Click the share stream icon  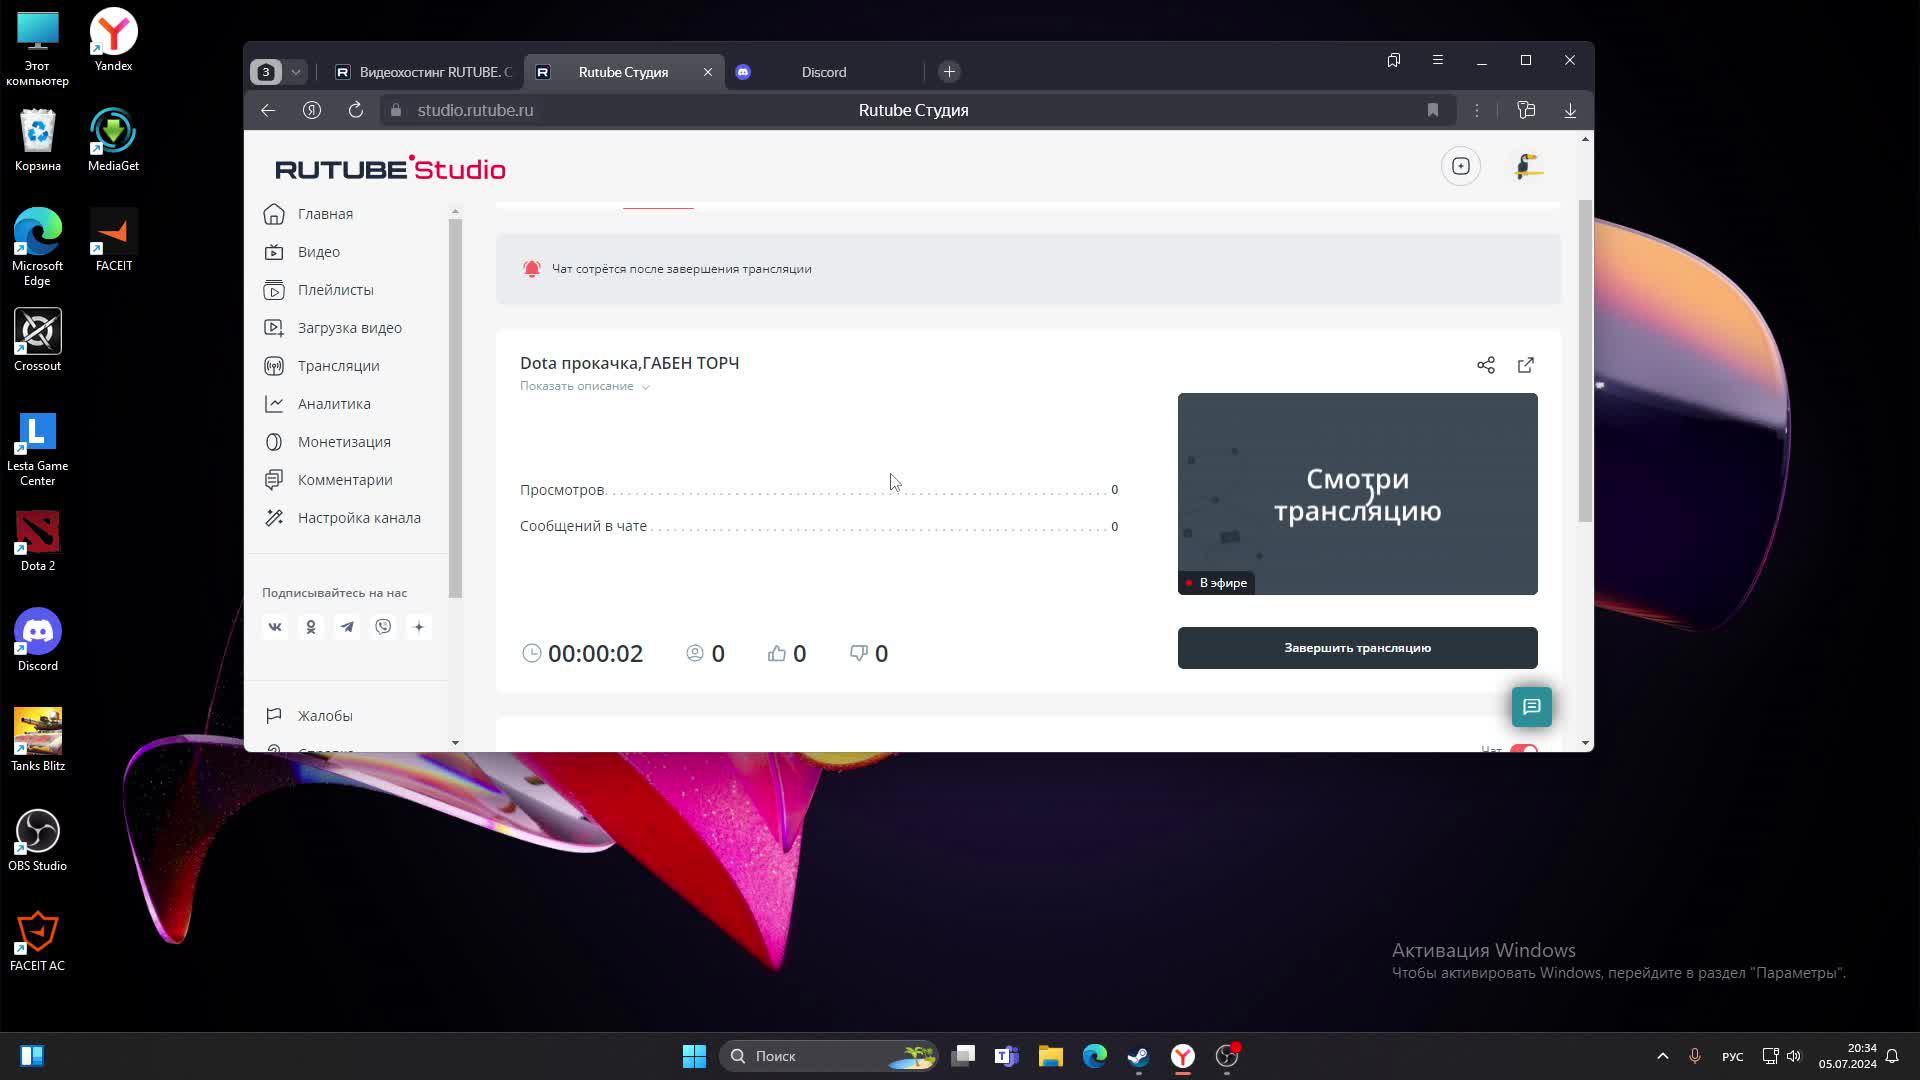point(1486,365)
